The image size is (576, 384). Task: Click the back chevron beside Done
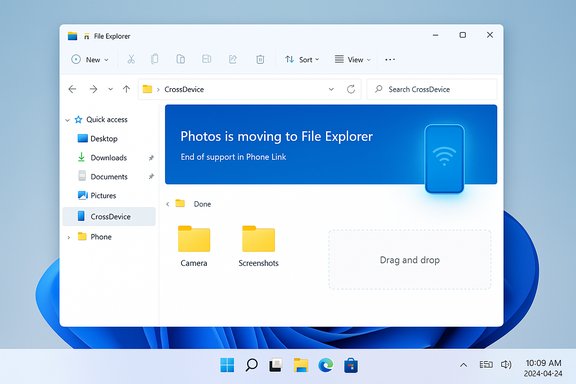168,204
